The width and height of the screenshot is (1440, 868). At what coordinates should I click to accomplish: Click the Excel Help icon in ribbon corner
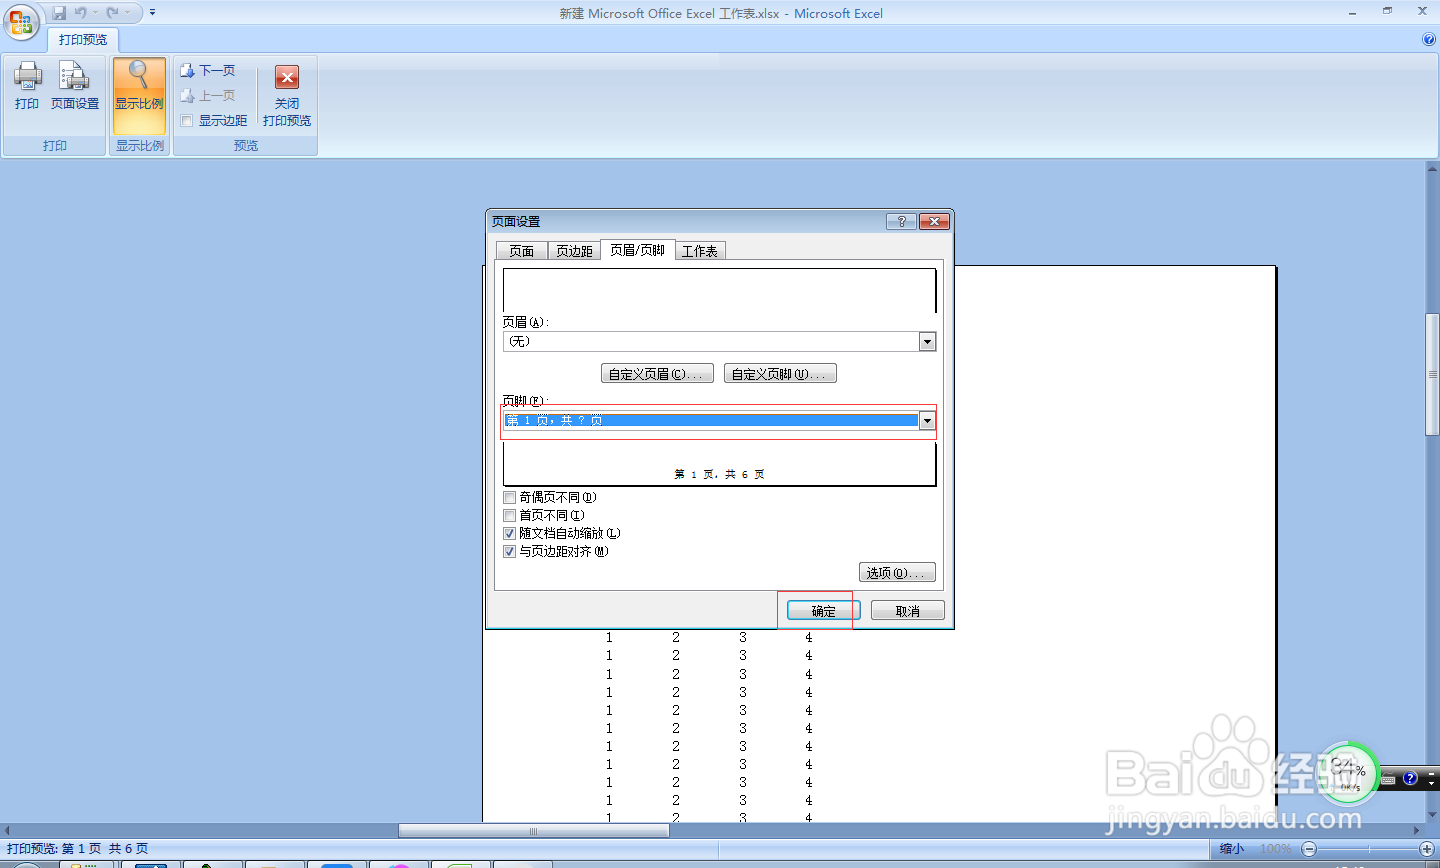click(1428, 39)
